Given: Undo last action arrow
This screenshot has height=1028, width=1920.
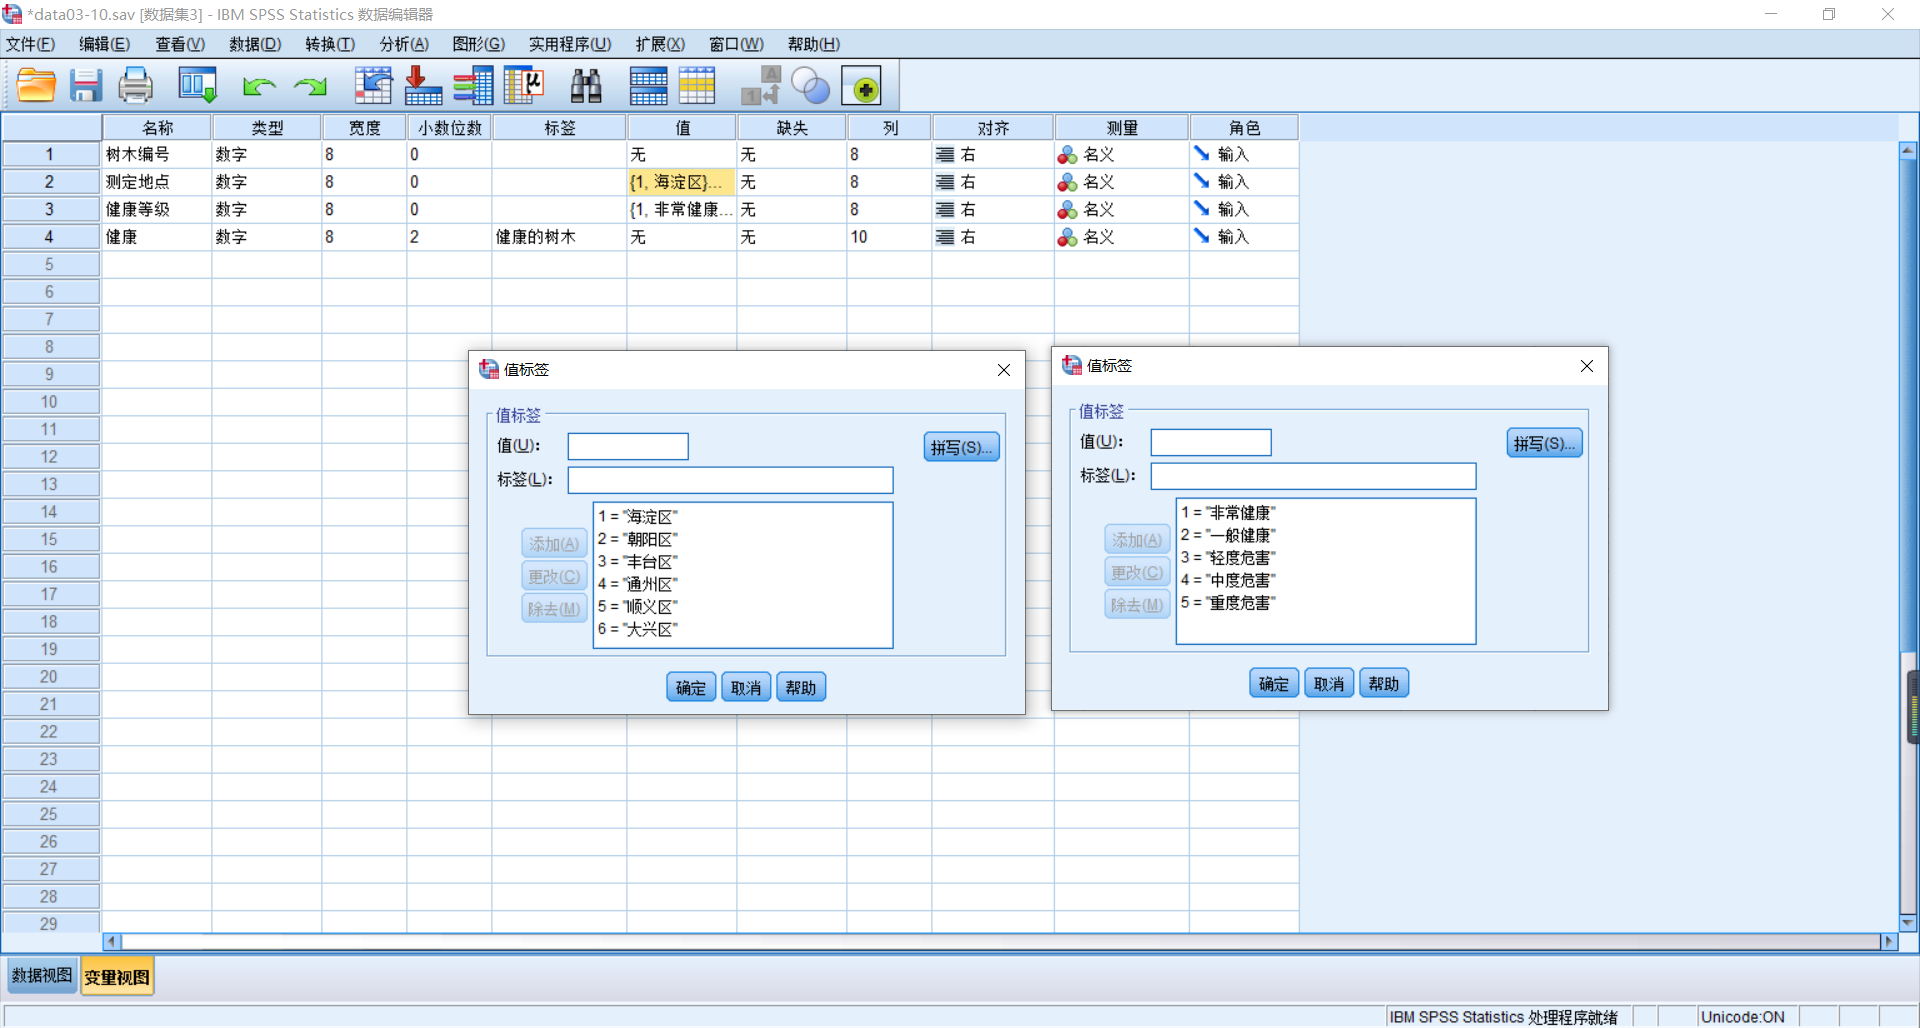Looking at the screenshot, I should (x=259, y=87).
